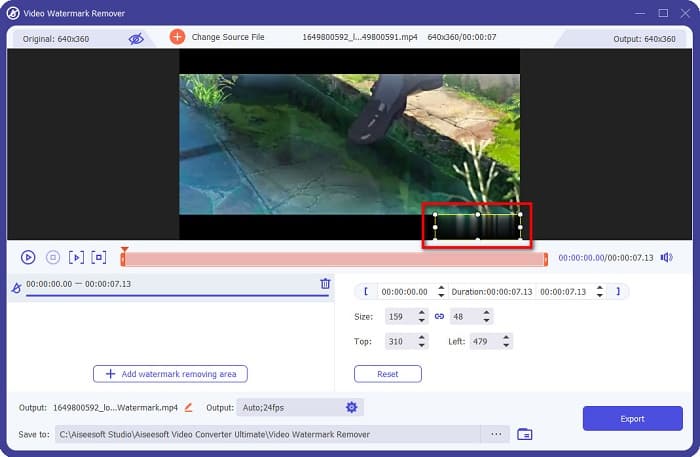Set the start point with the left bracket

[x=366, y=291]
